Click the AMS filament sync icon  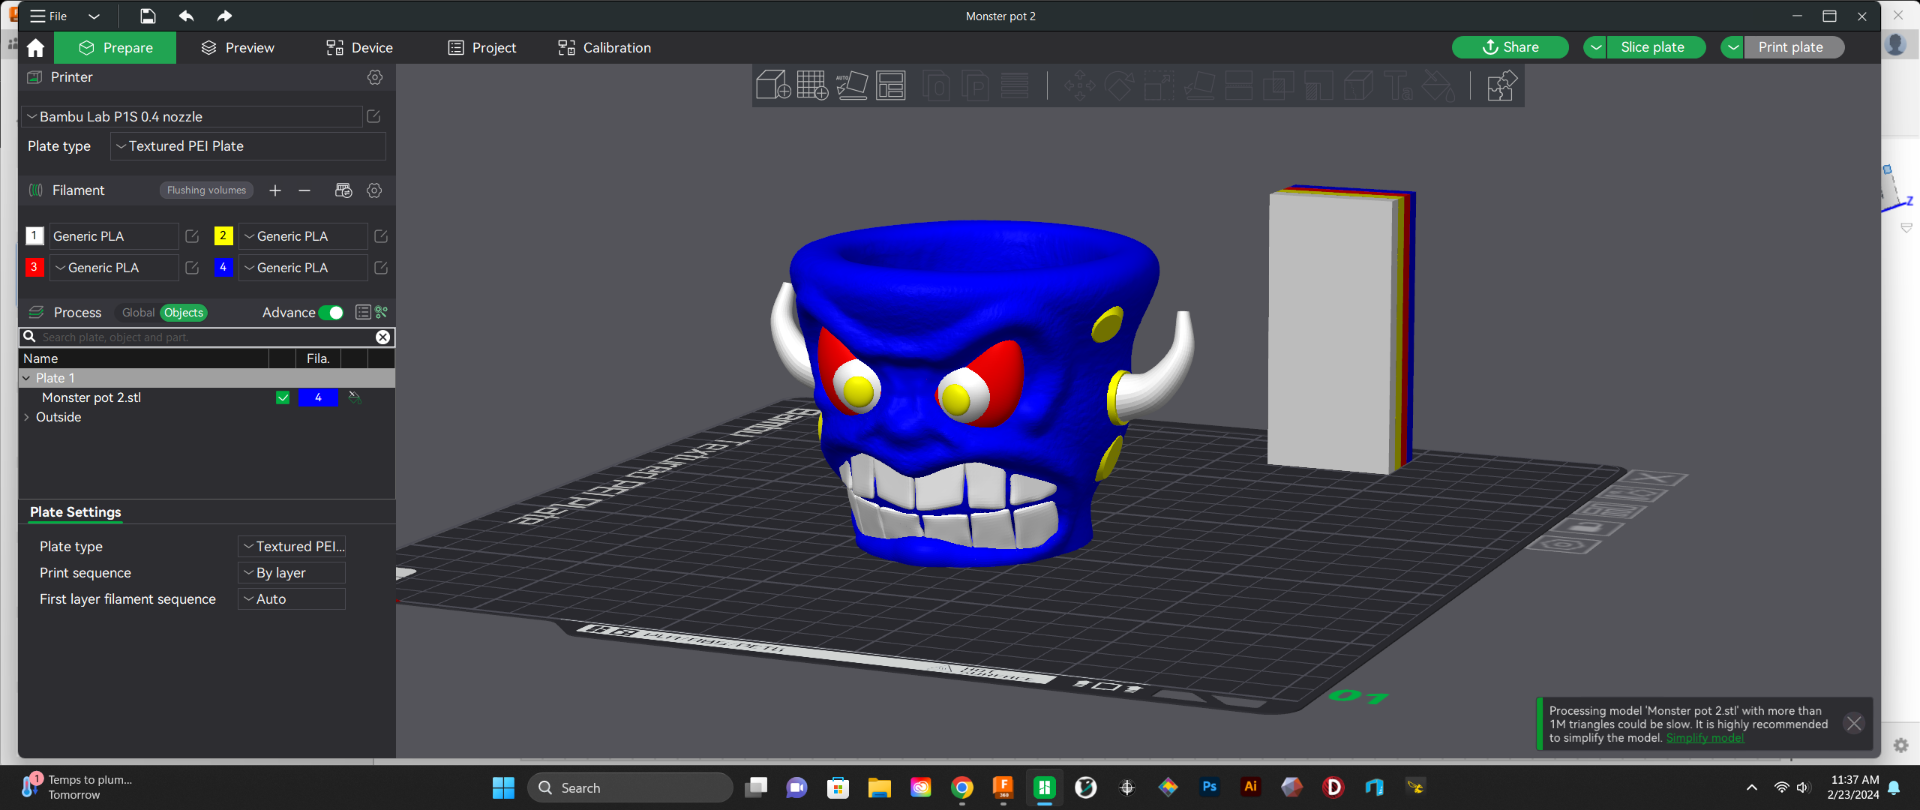[x=343, y=190]
